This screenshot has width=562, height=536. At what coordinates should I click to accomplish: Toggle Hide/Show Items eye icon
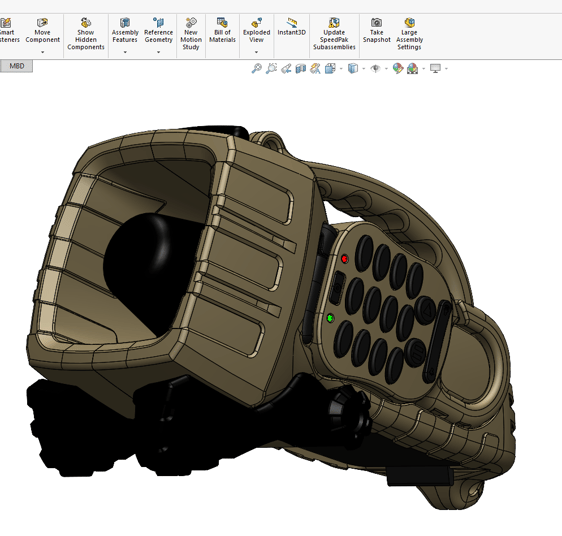pyautogui.click(x=375, y=68)
